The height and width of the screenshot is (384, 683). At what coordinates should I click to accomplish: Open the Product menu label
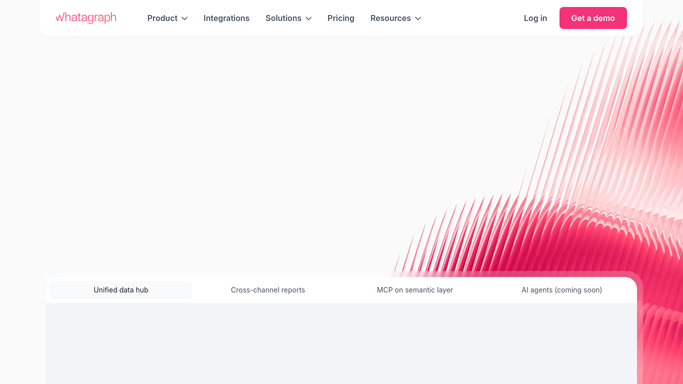click(x=162, y=18)
